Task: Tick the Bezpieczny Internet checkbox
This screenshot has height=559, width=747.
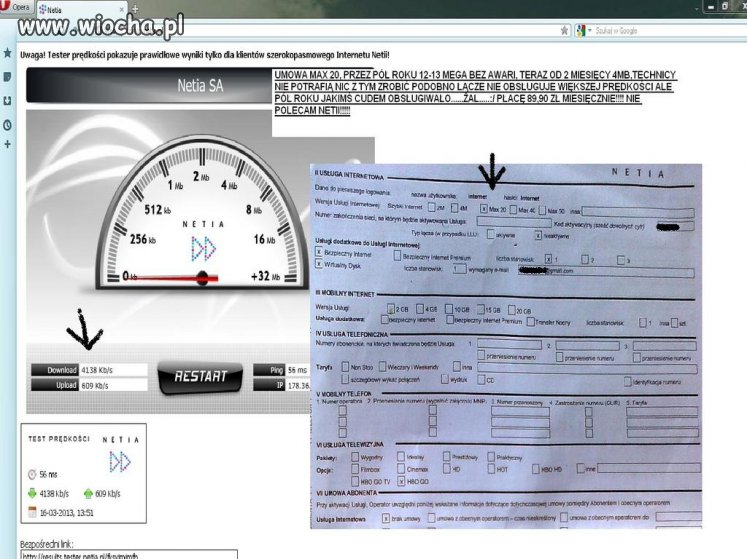Action: point(319,252)
